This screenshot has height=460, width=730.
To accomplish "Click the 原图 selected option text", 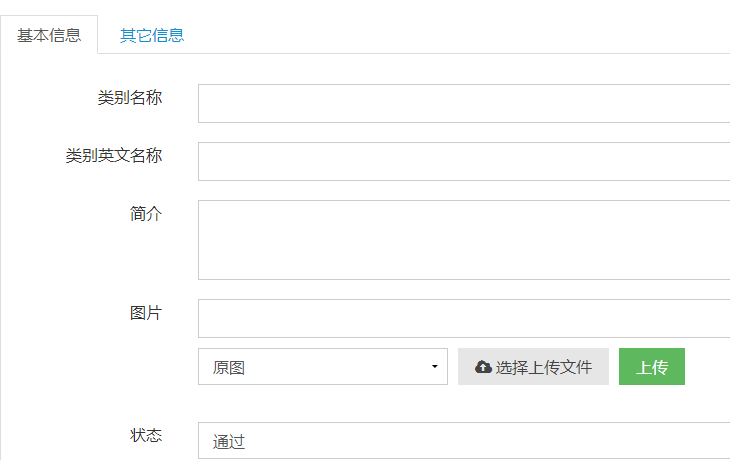I will click(x=229, y=367).
